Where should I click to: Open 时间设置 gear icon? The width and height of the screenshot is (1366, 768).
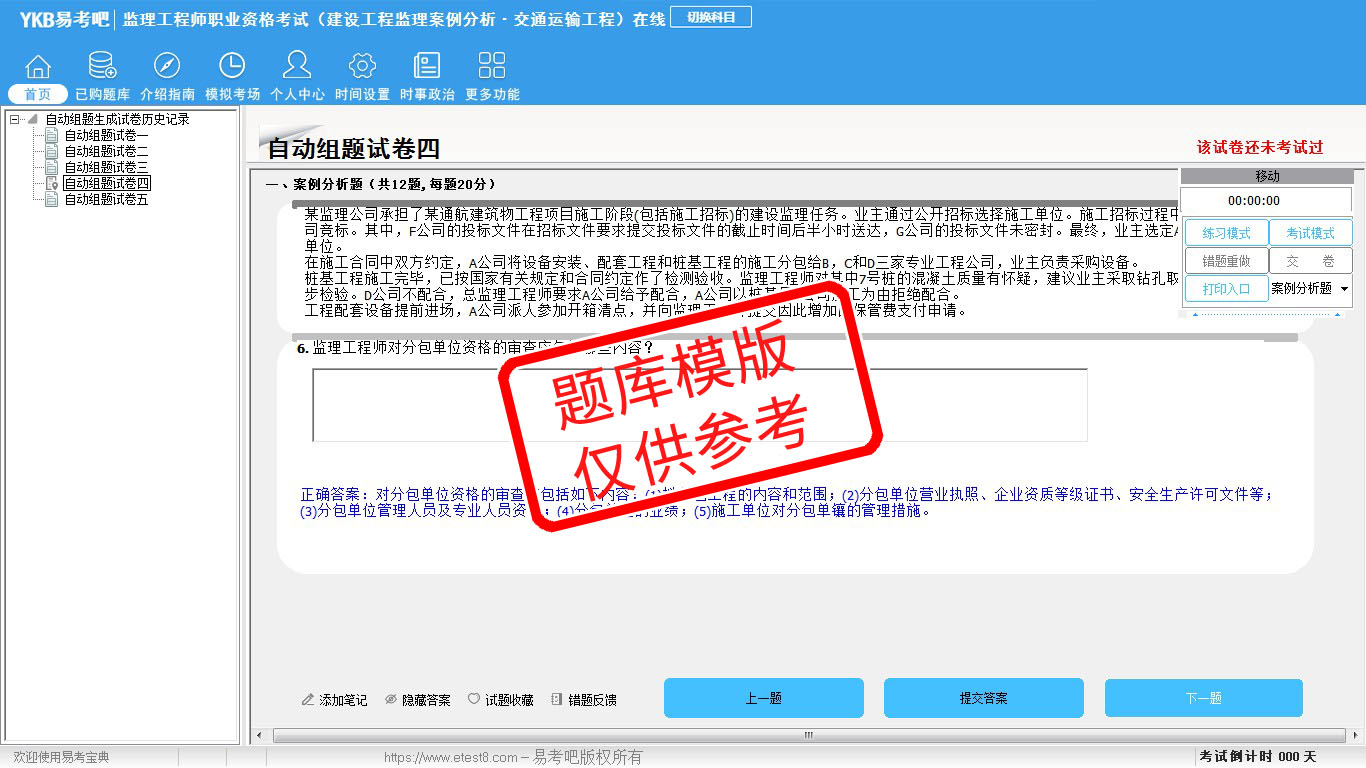[362, 67]
